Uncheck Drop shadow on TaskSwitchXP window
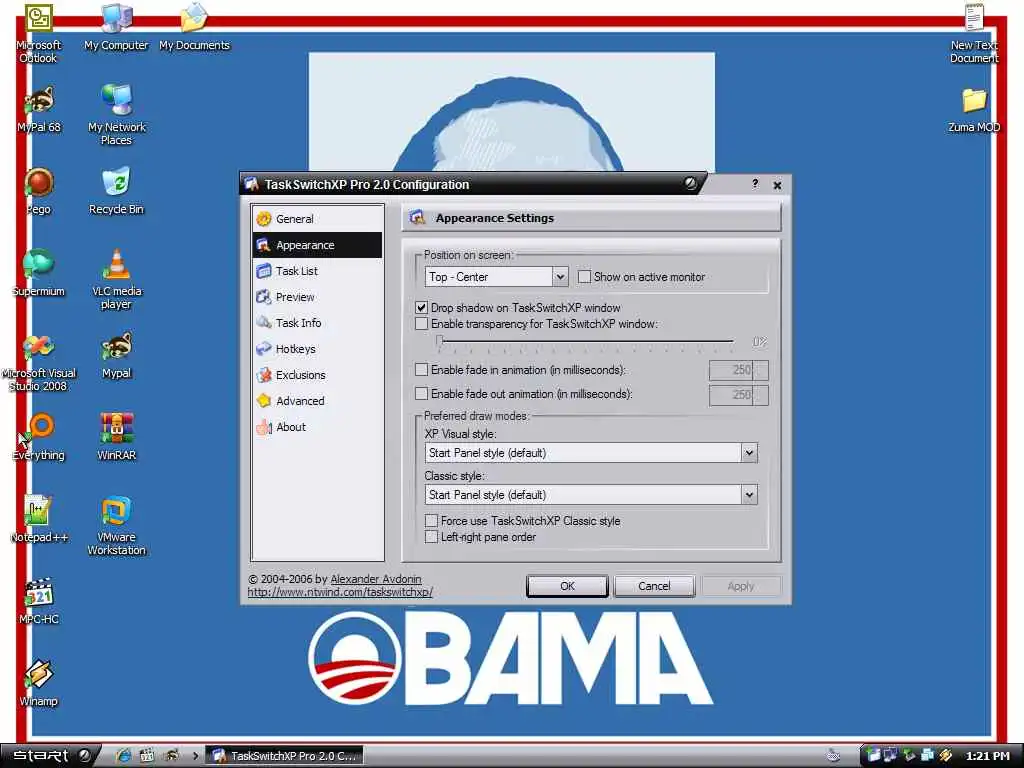Image resolution: width=1024 pixels, height=768 pixels. pyautogui.click(x=422, y=308)
